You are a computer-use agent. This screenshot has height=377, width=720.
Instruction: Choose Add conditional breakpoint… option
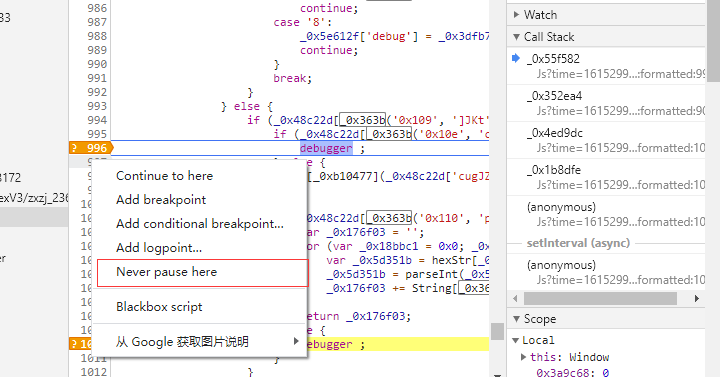[x=200, y=224]
